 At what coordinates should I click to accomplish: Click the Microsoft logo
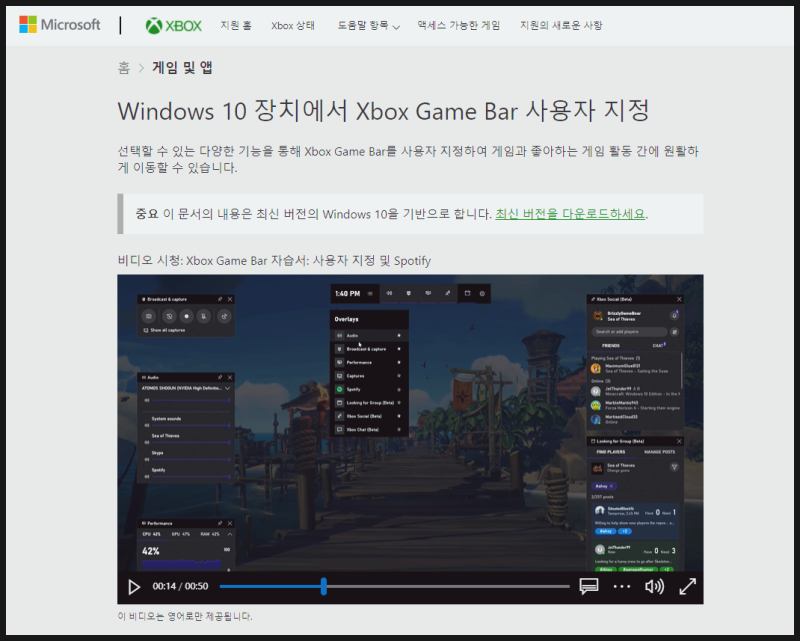60,24
